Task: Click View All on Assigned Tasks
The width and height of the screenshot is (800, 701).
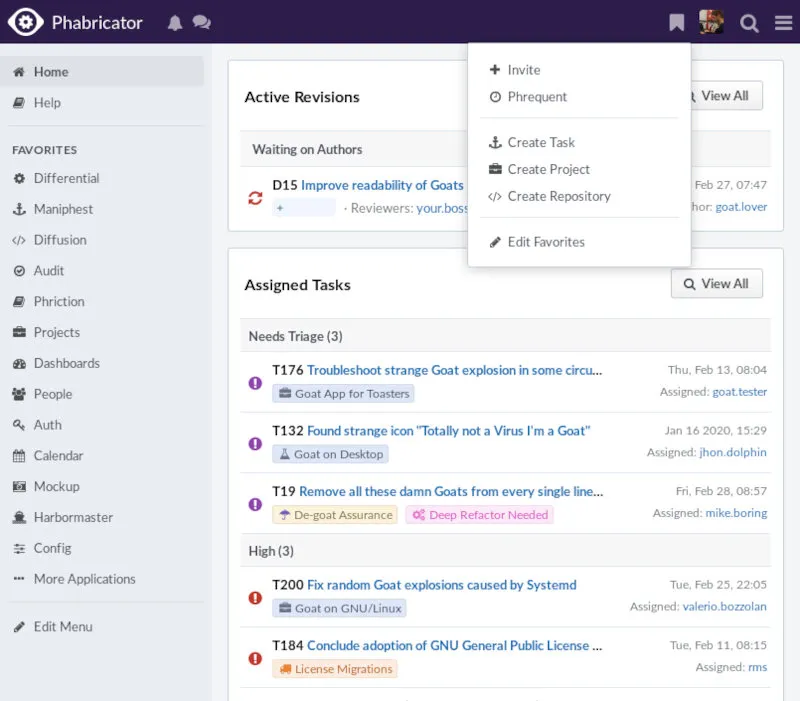Action: pyautogui.click(x=716, y=283)
